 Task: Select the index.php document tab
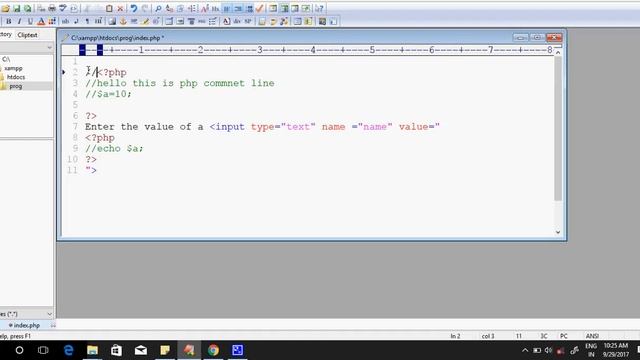coord(24,325)
